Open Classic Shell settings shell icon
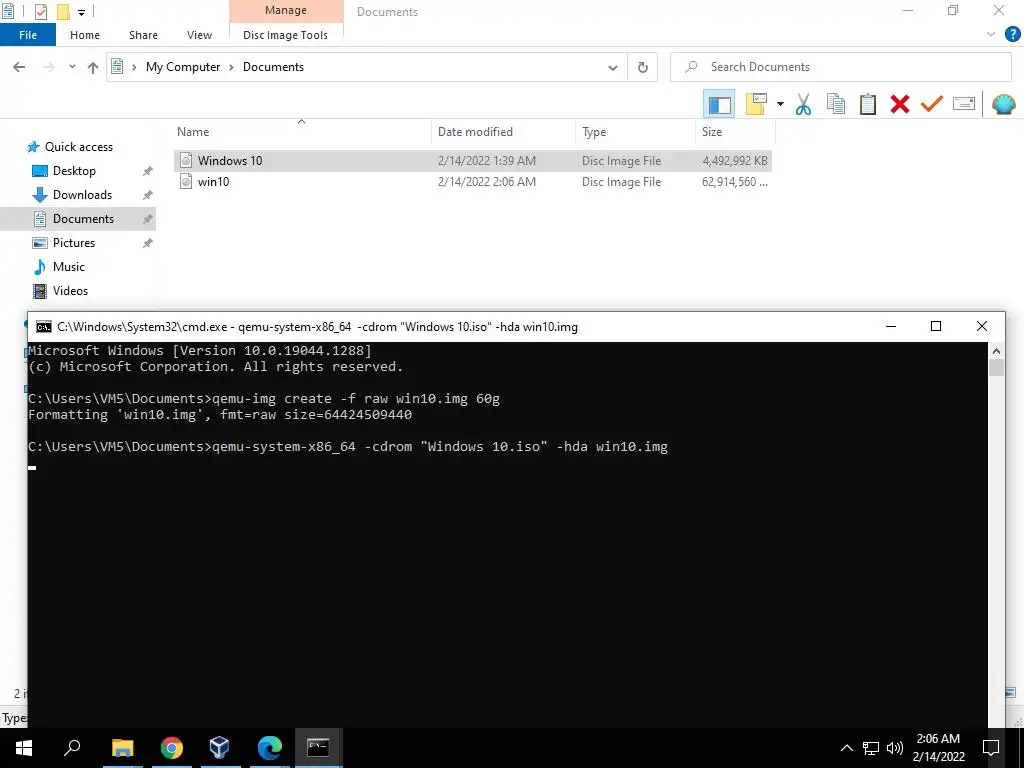1024x768 pixels. pos(1004,104)
